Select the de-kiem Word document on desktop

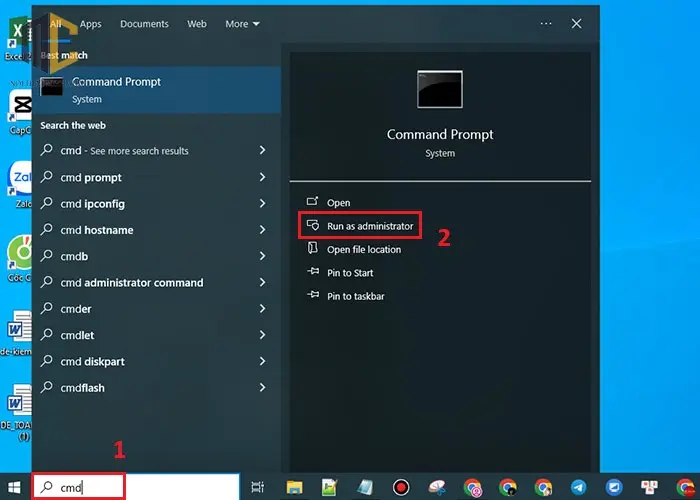tap(17, 333)
